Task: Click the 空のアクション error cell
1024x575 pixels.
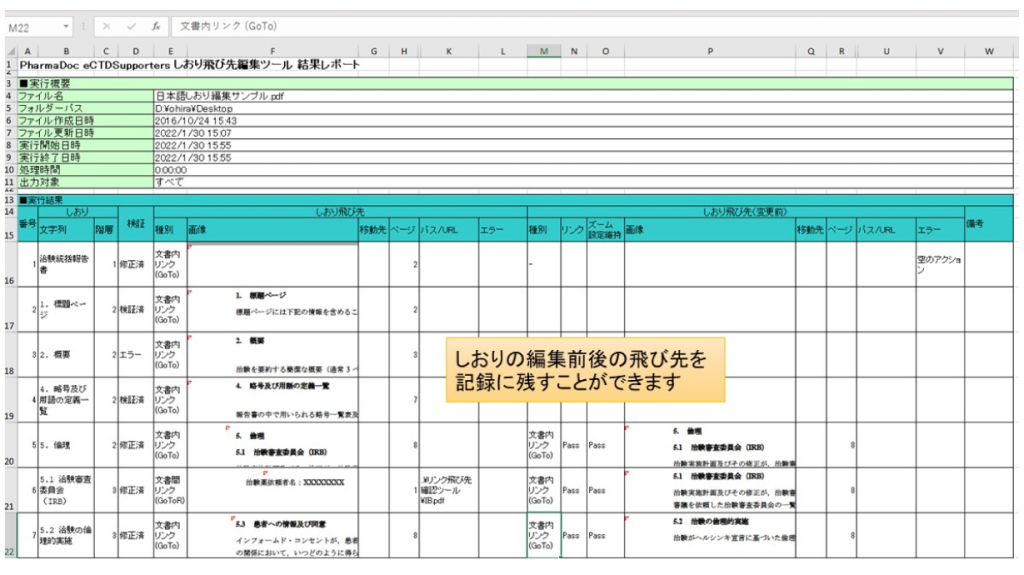Action: pyautogui.click(x=939, y=264)
